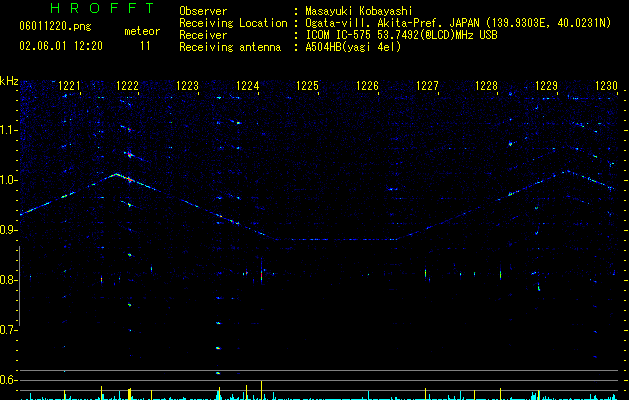
Task: Click the HROFFT title text
Action: [102, 8]
